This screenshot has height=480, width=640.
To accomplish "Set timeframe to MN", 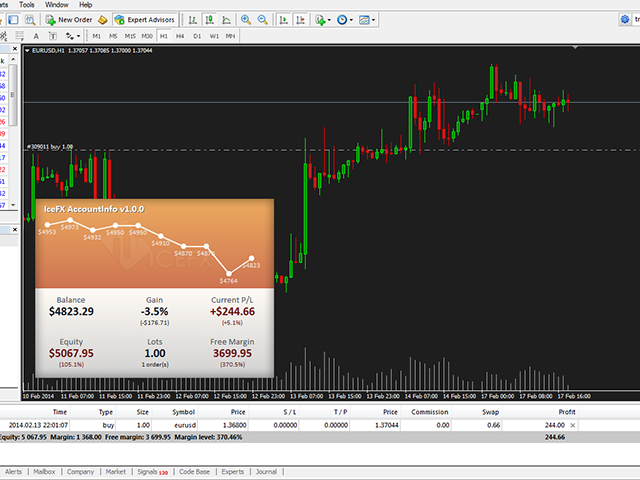I will [x=230, y=36].
